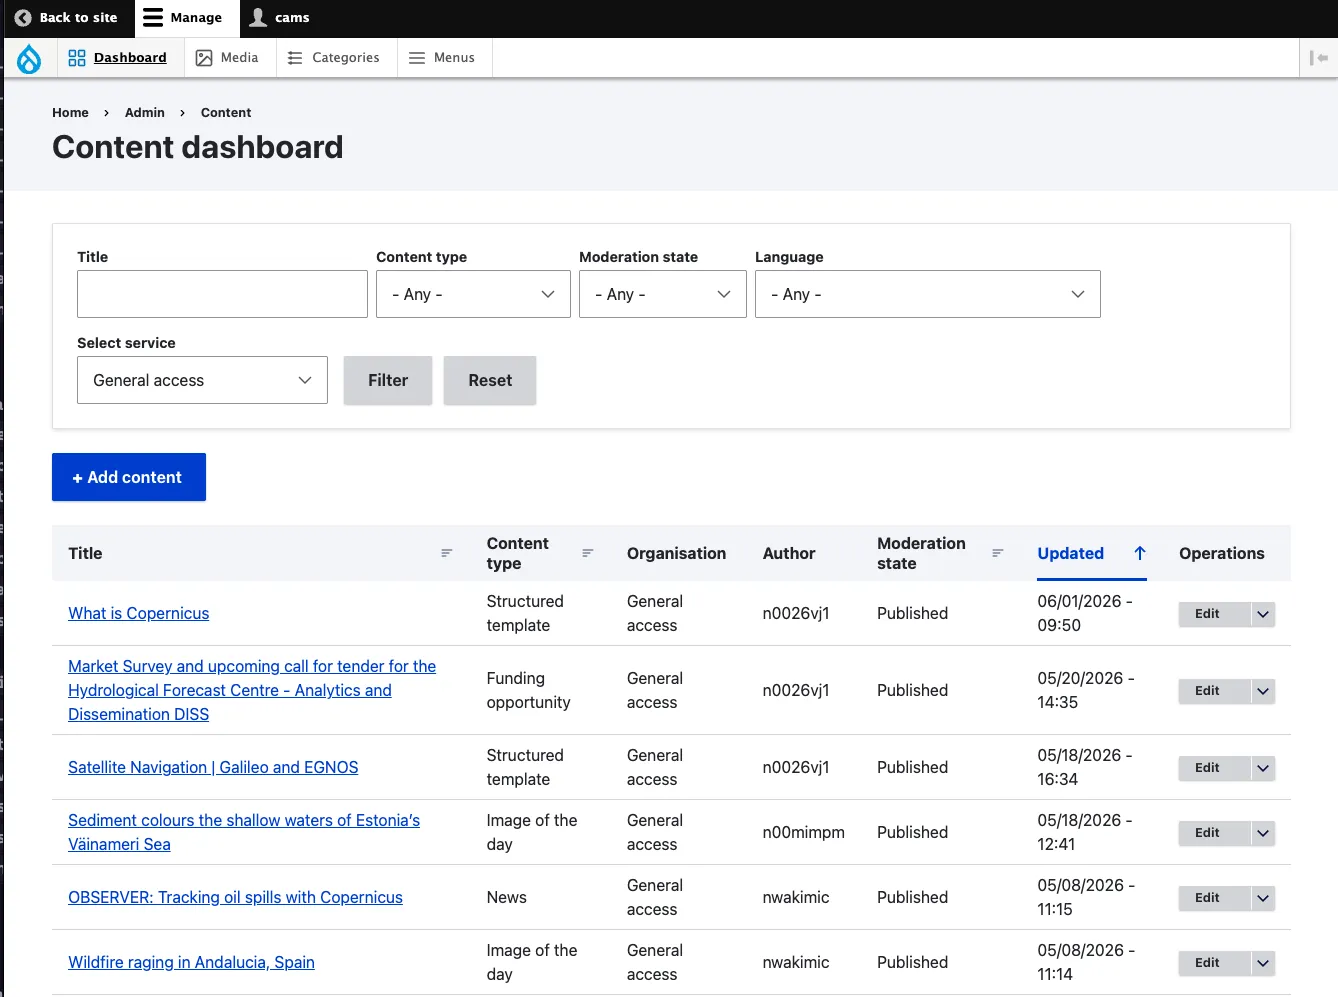Screen dimensions: 1338x997
Task: Expand operations for Market Survey row
Action: [1264, 691]
